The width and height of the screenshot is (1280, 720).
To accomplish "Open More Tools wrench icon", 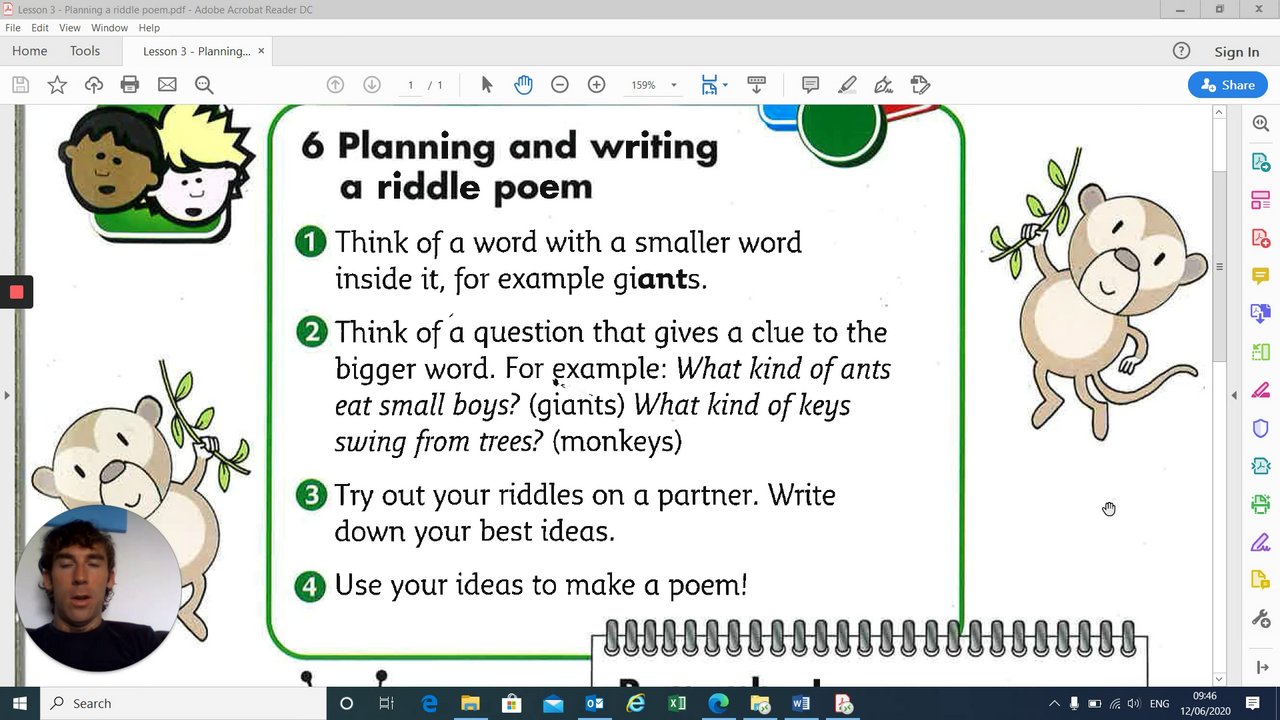I will (1260, 619).
